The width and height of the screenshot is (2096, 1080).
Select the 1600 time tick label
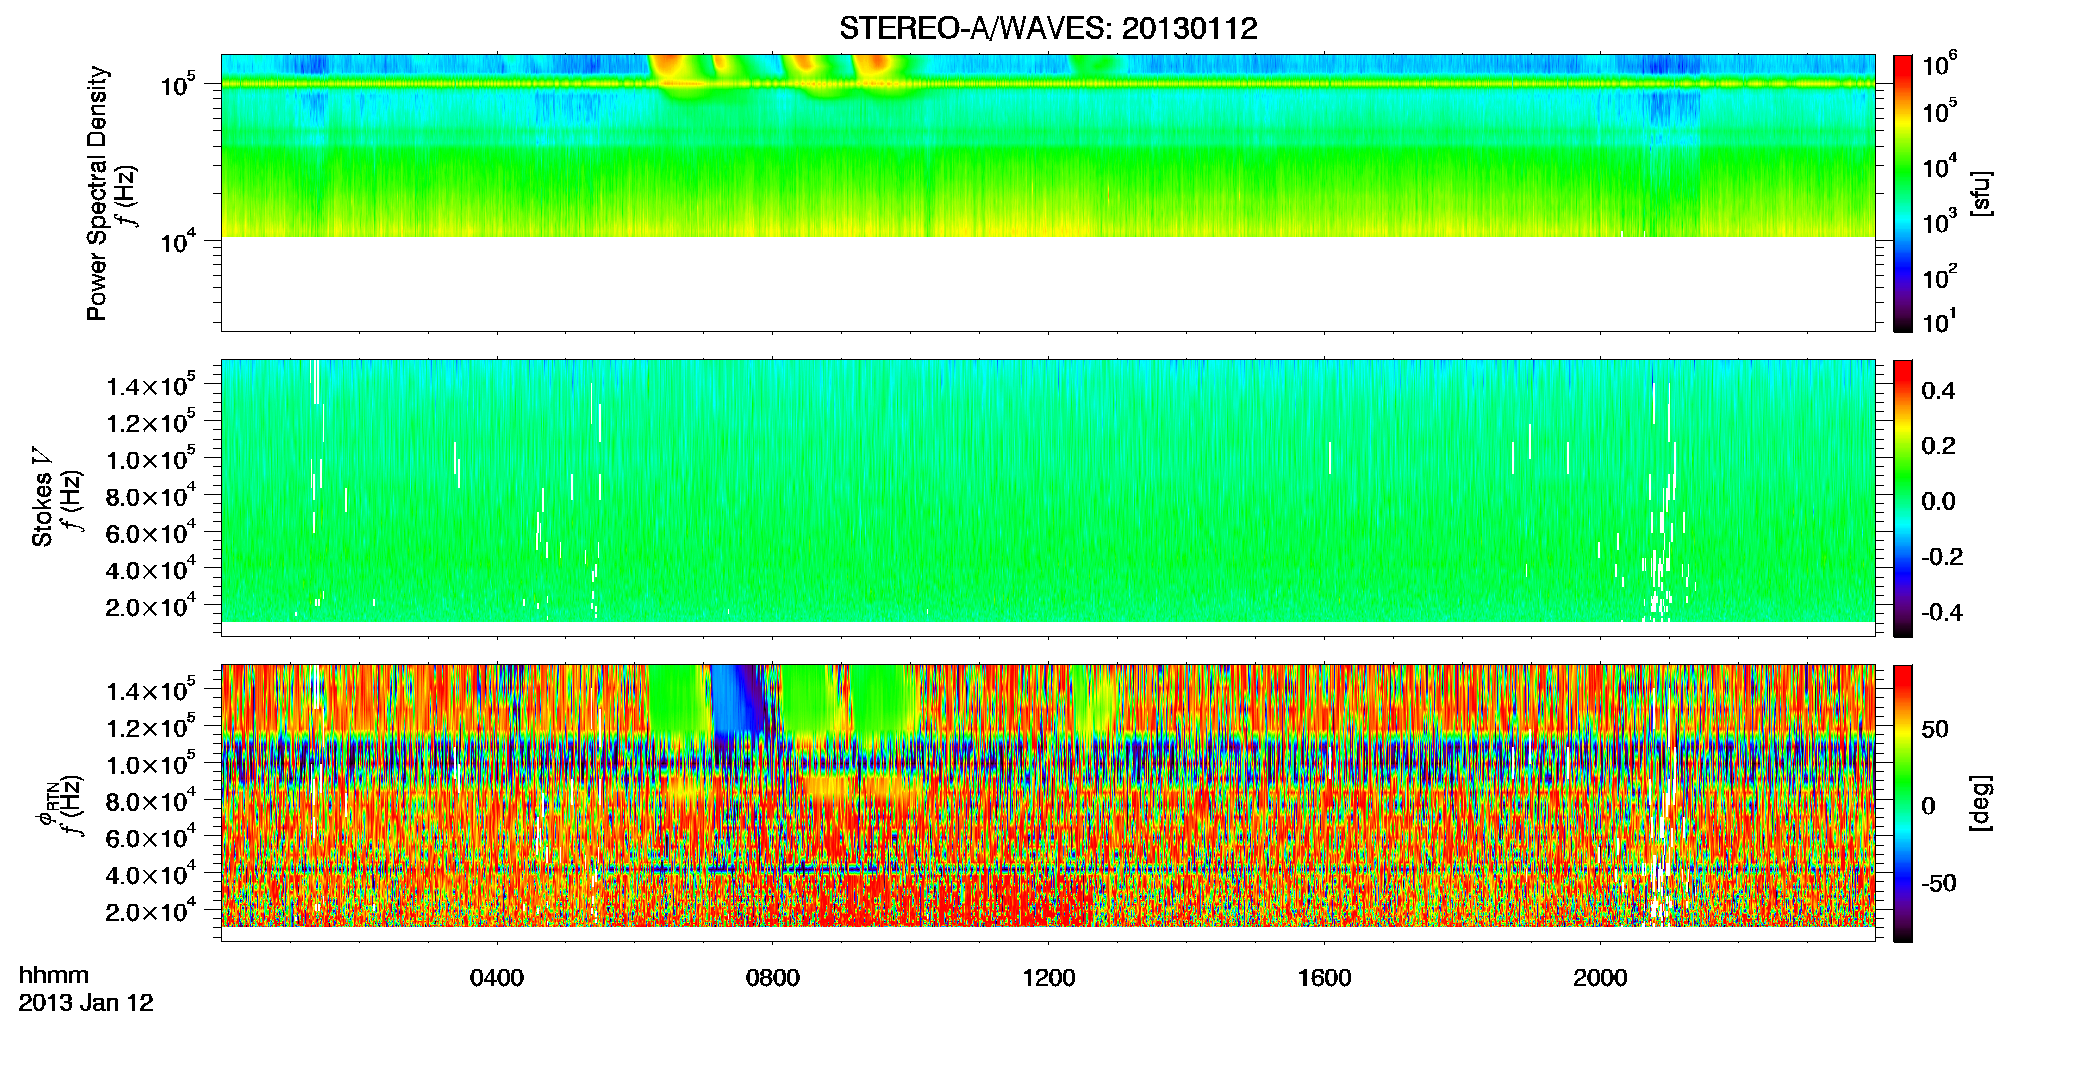click(1325, 977)
